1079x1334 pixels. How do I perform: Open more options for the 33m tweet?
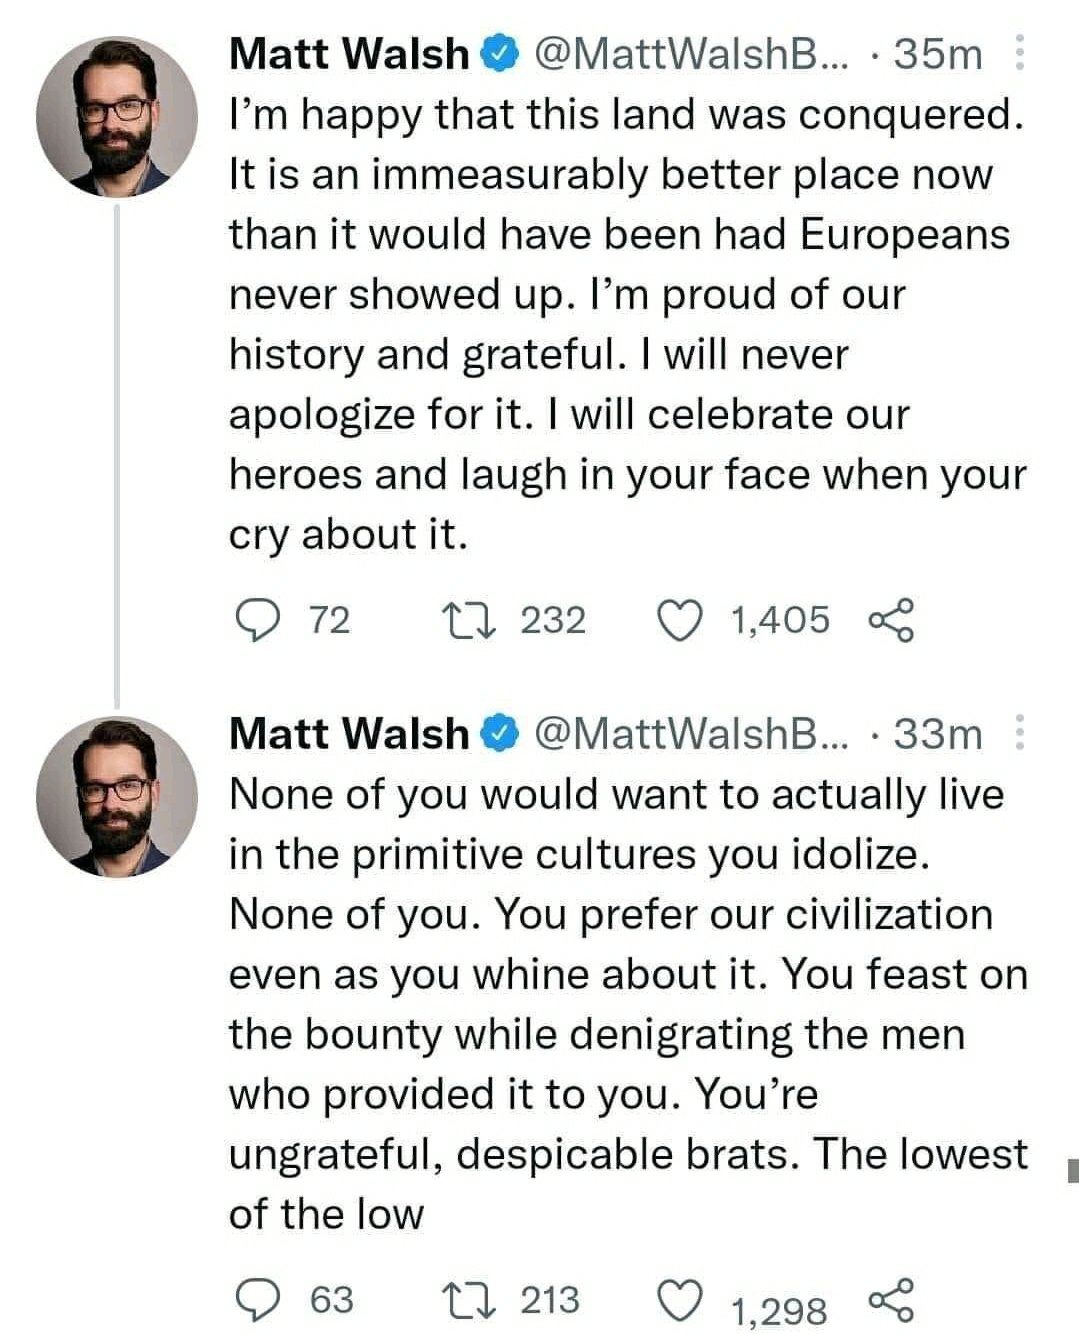point(1019,733)
